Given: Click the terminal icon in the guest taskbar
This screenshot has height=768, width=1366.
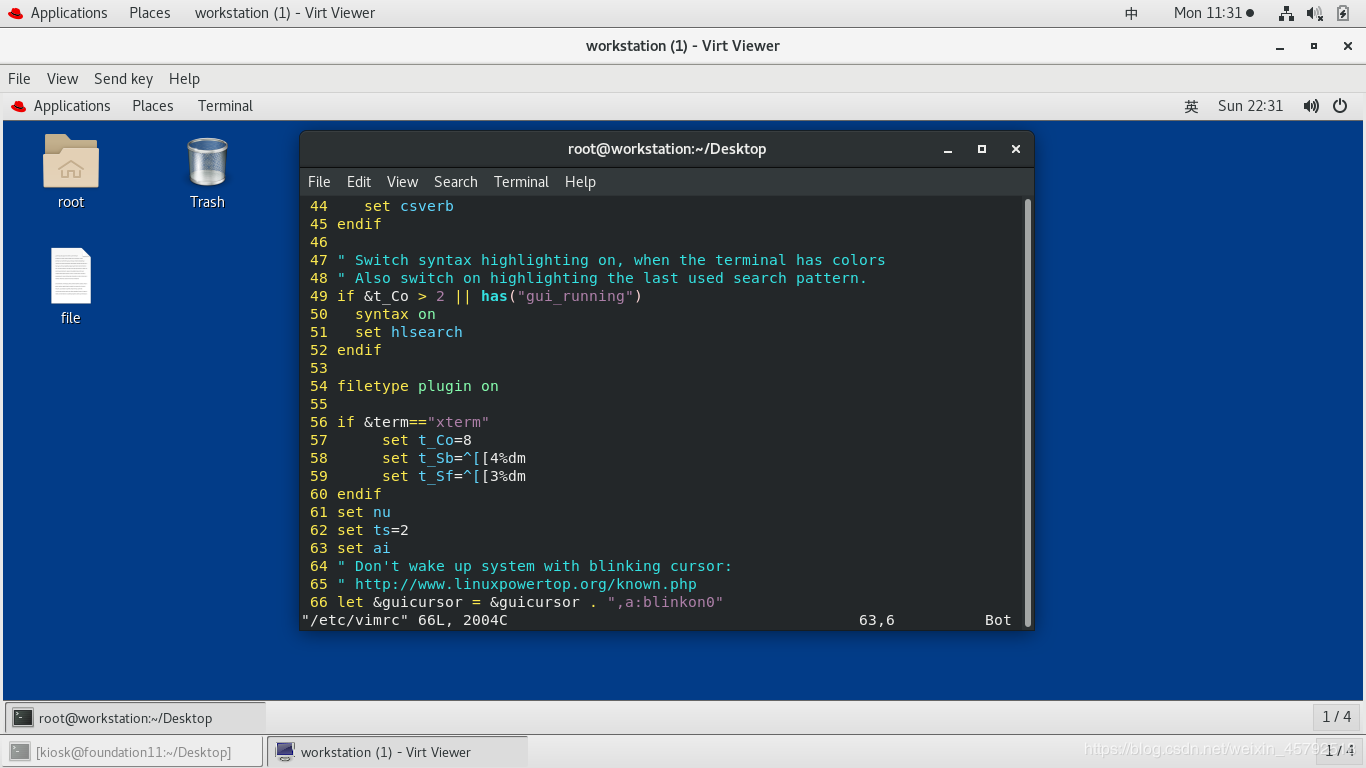Looking at the screenshot, I should tap(23, 717).
